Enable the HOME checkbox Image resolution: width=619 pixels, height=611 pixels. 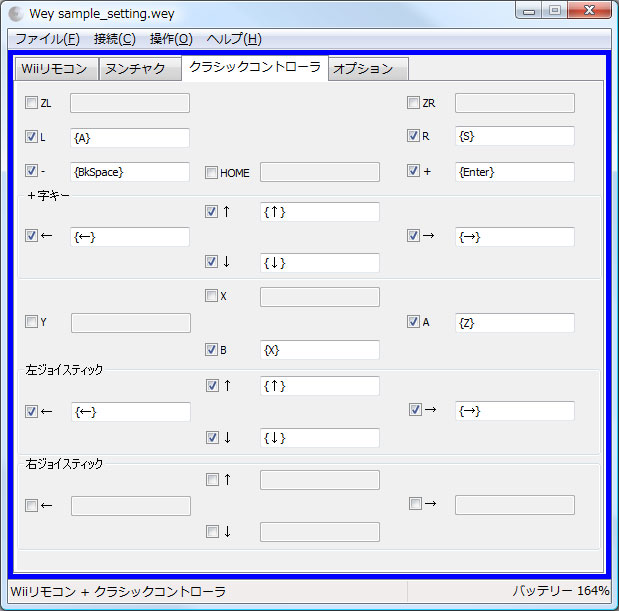211,172
